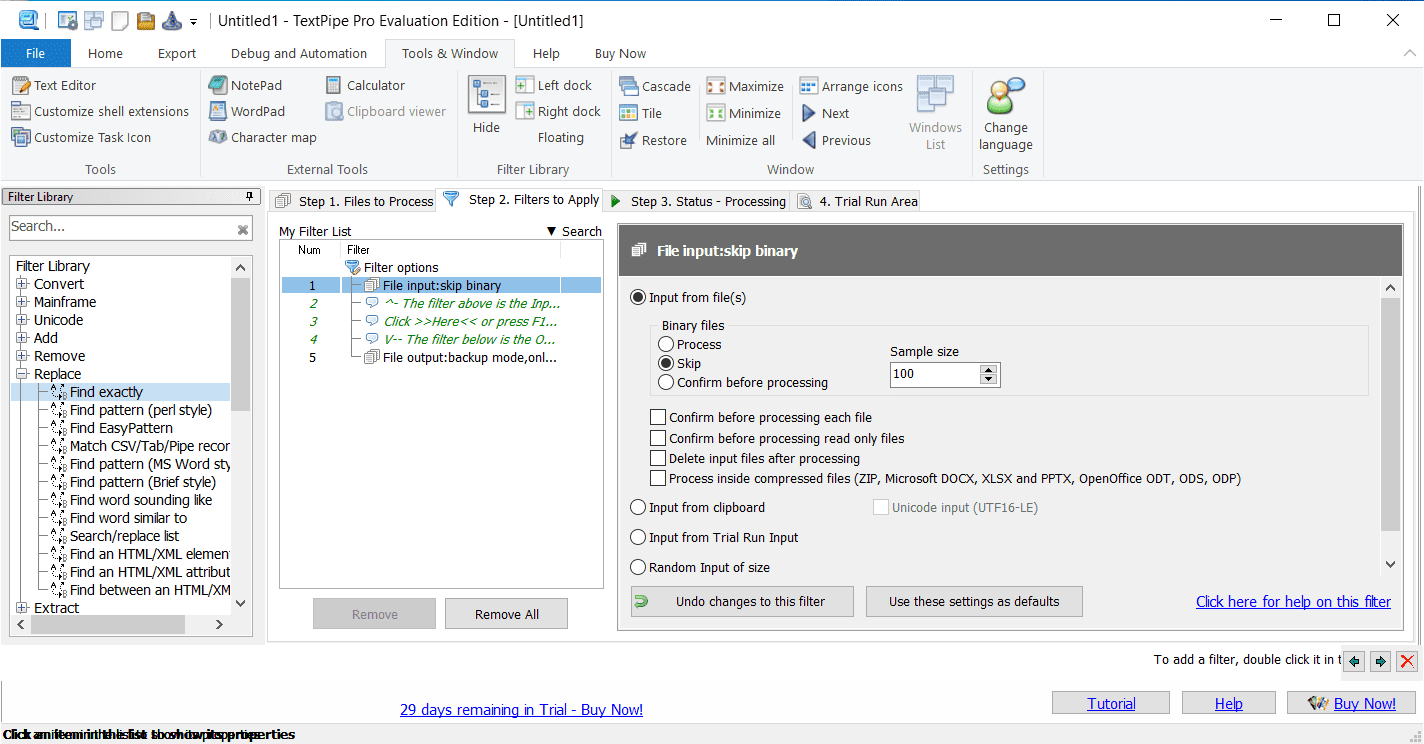
Task: Click the checklist-with-gear quick access icon
Action: [x=68, y=20]
